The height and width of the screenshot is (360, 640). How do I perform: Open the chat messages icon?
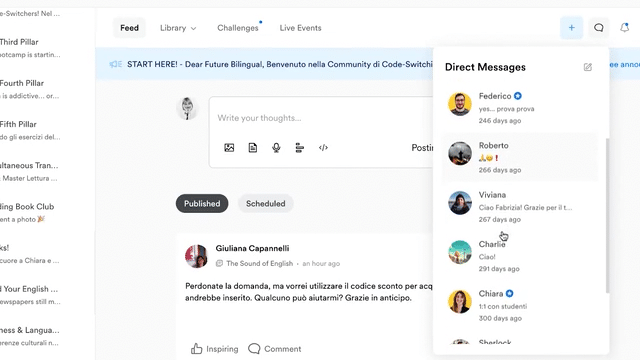pyautogui.click(x=598, y=28)
